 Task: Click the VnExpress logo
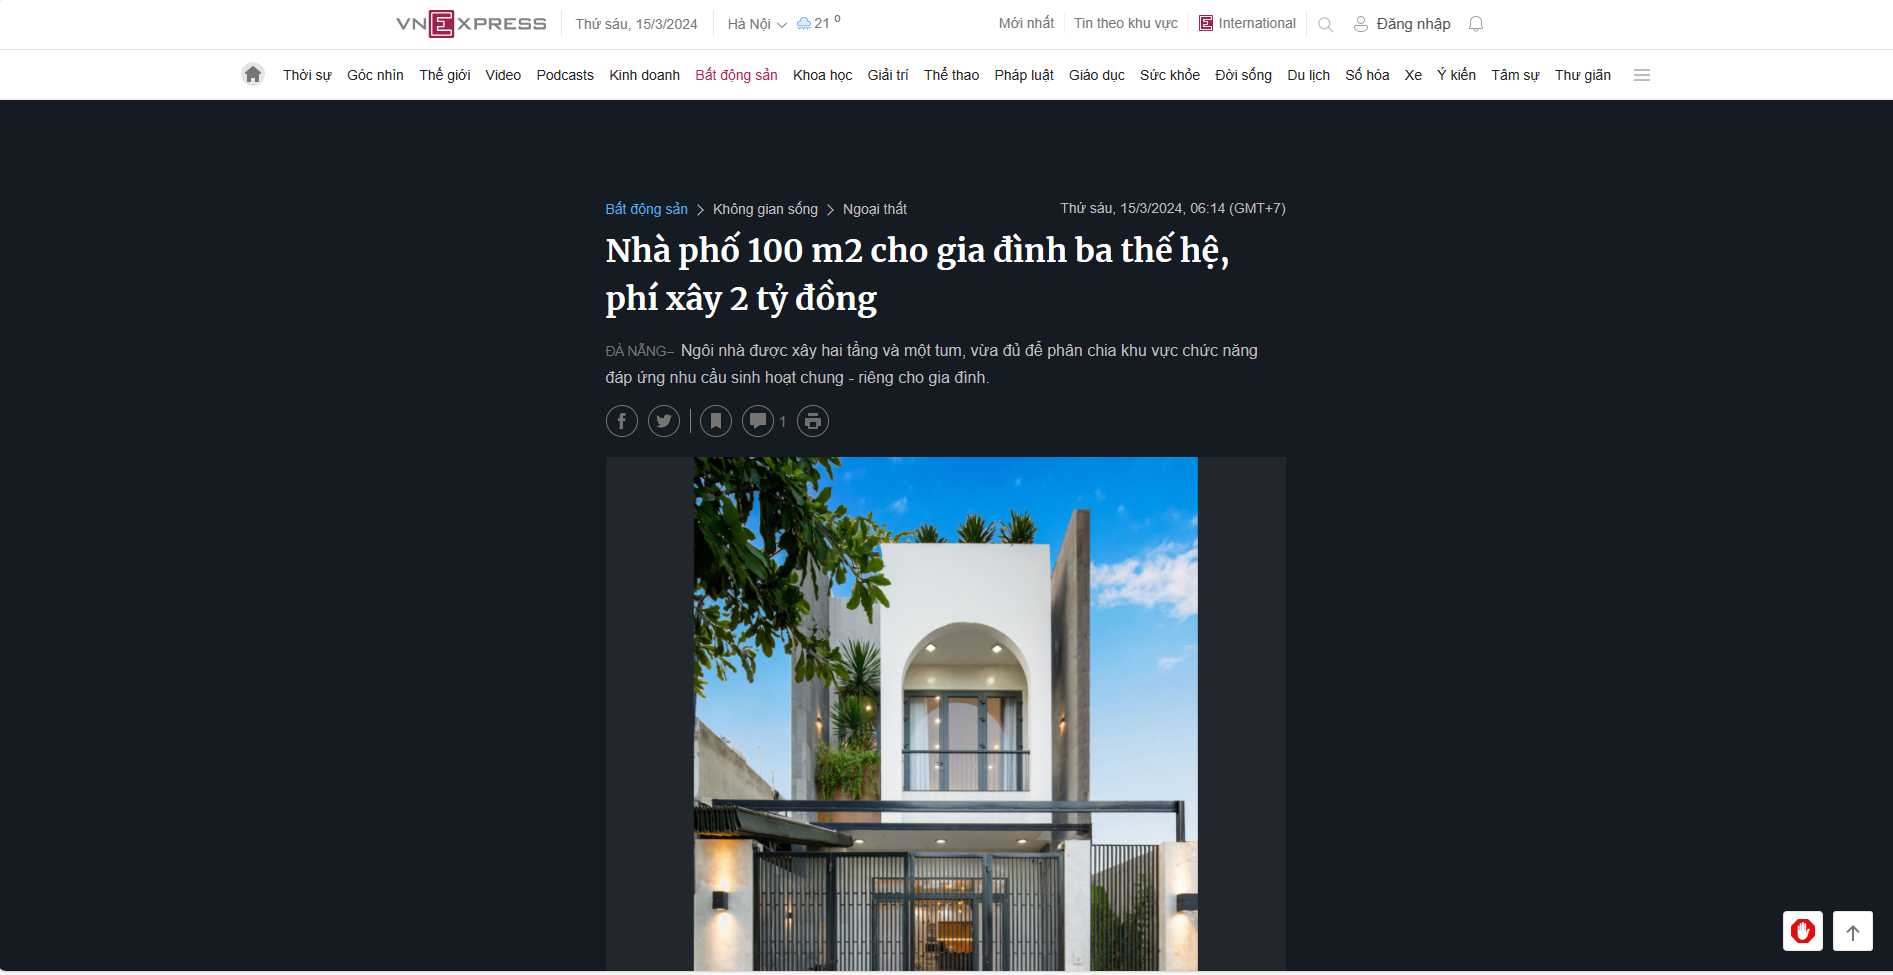pos(471,24)
